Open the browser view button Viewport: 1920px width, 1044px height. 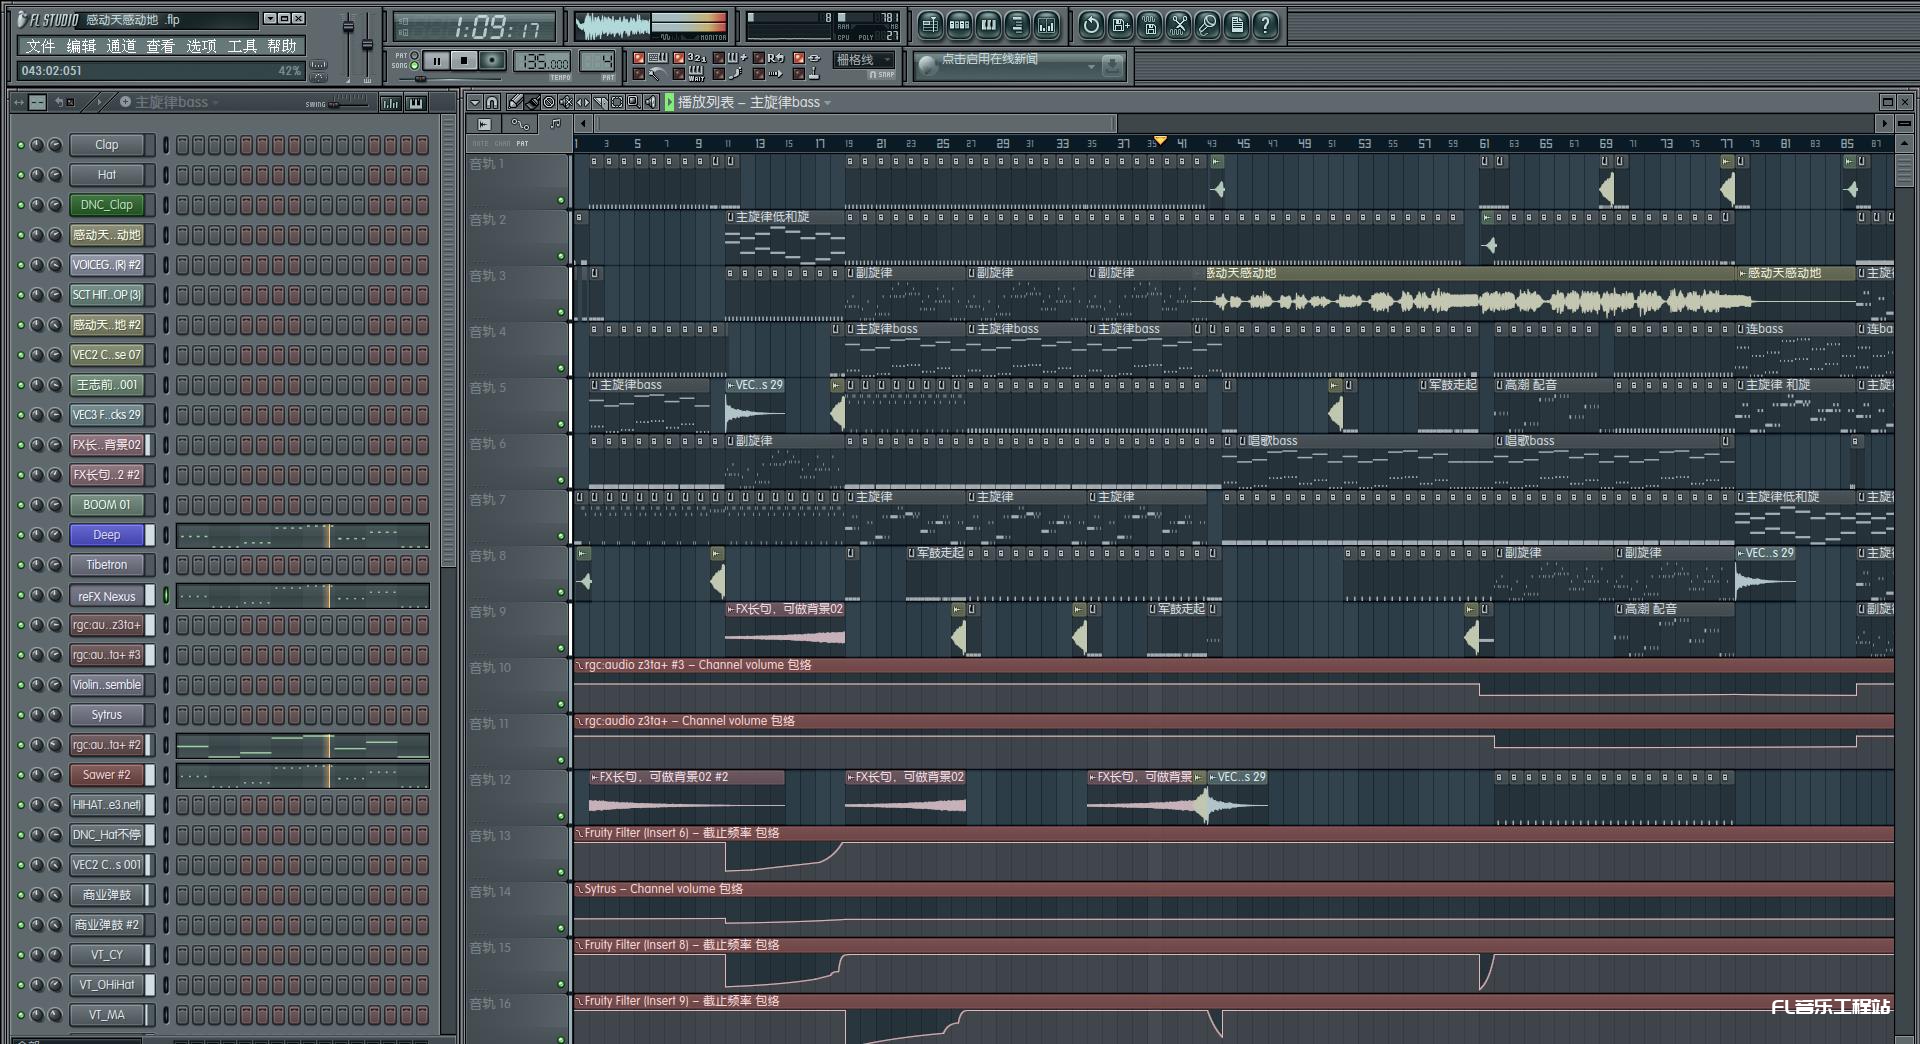pos(1017,25)
